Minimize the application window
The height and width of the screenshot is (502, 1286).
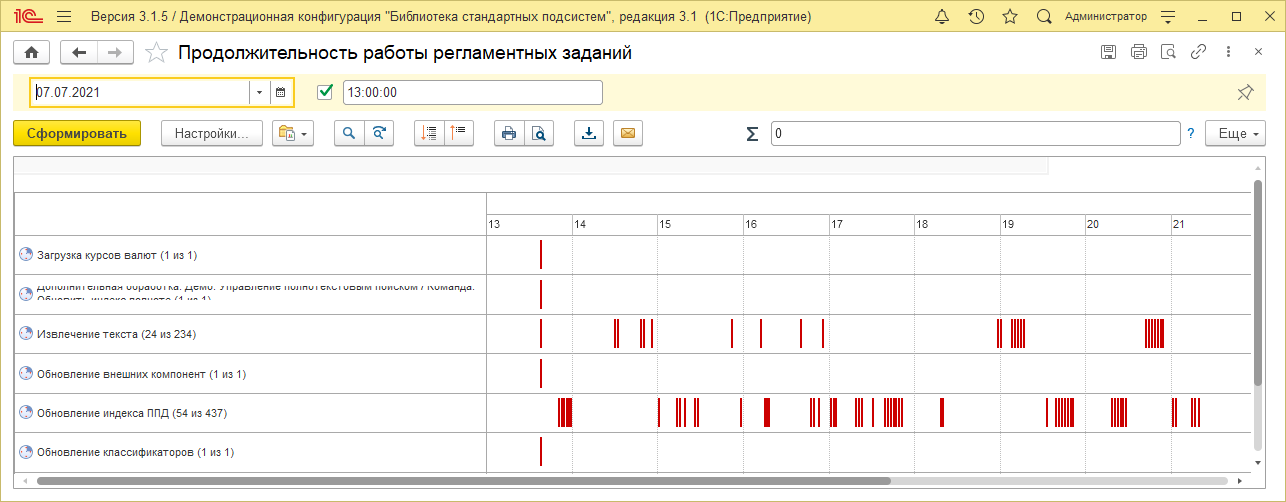point(1203,17)
